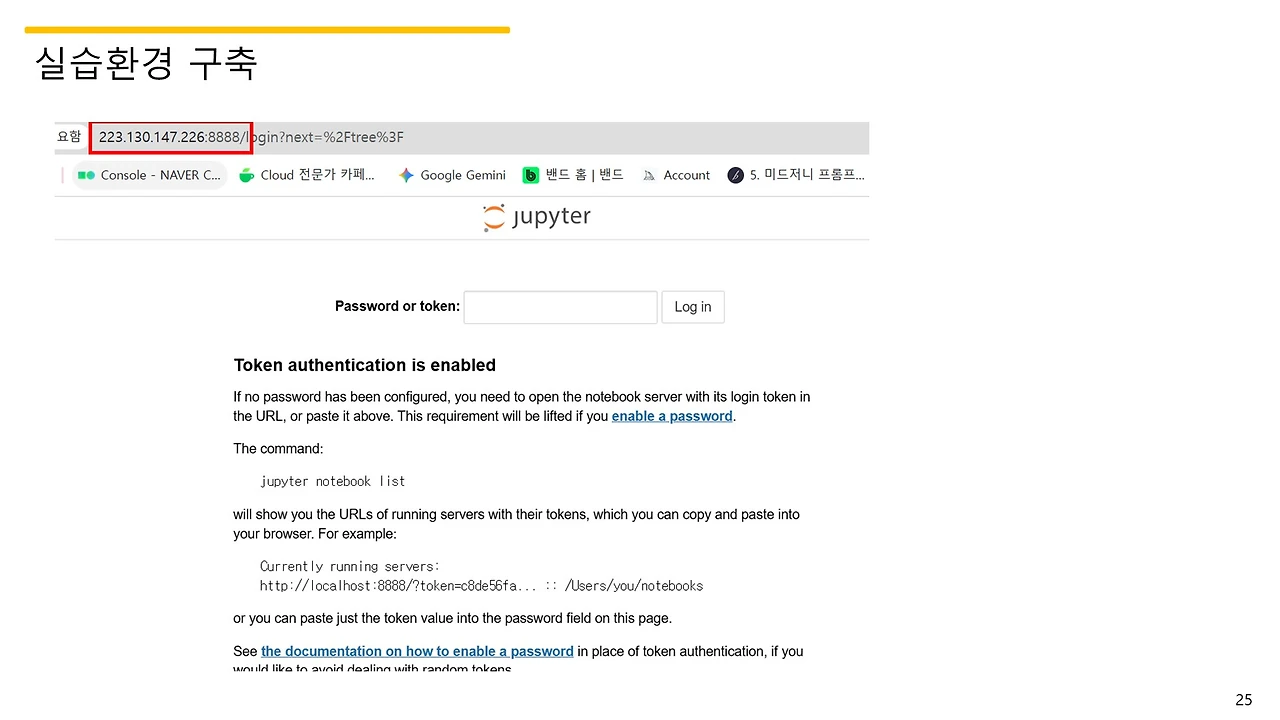
Task: Click the green Band bookmark icon
Action: [531, 175]
